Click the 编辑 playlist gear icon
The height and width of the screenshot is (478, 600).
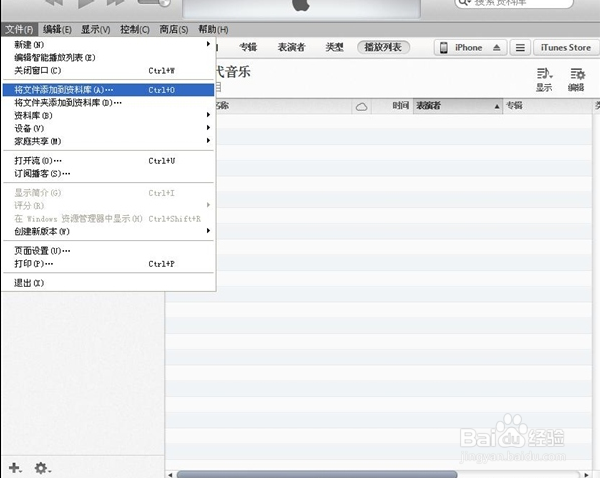coord(577,80)
